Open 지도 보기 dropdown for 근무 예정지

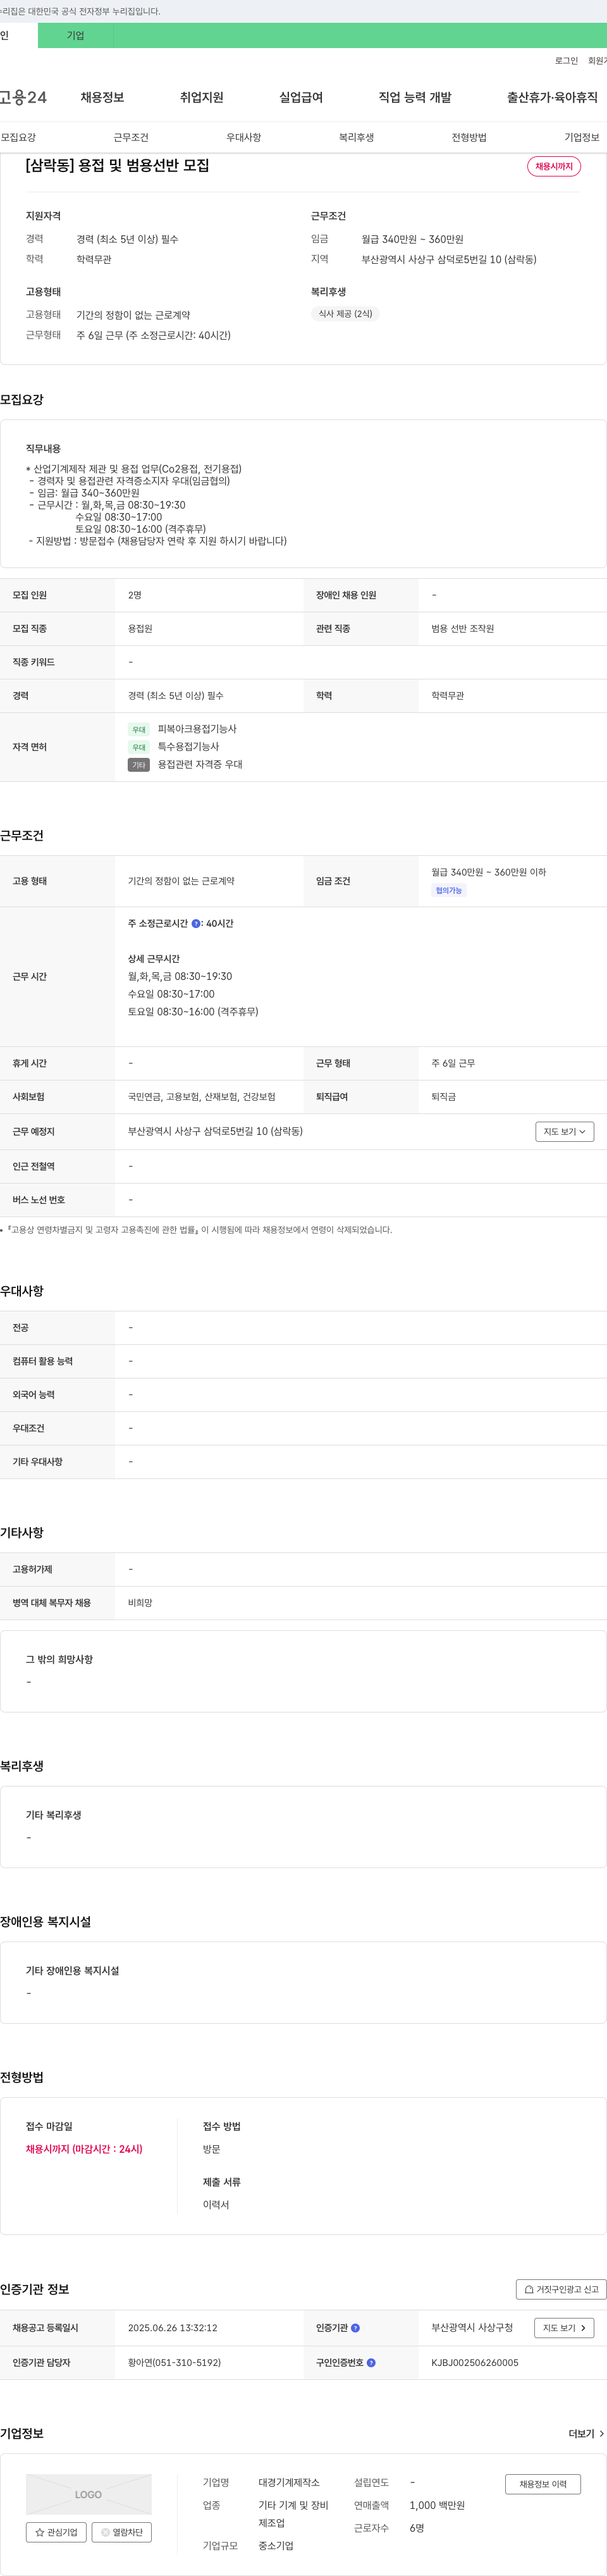coord(565,1132)
